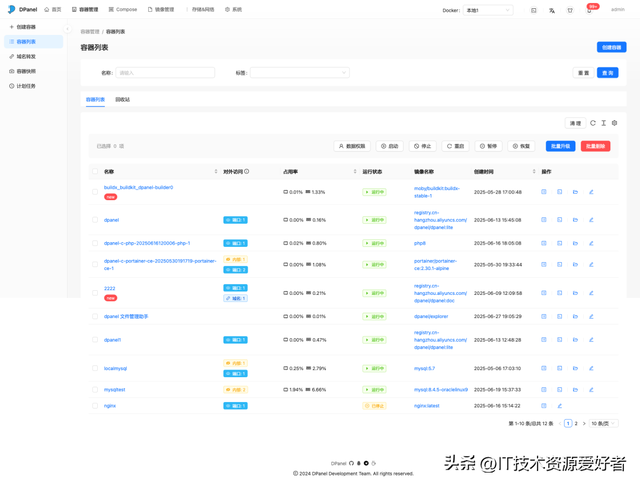The width and height of the screenshot is (640, 485).
Task: Click the refresh icon above the table
Action: click(593, 123)
